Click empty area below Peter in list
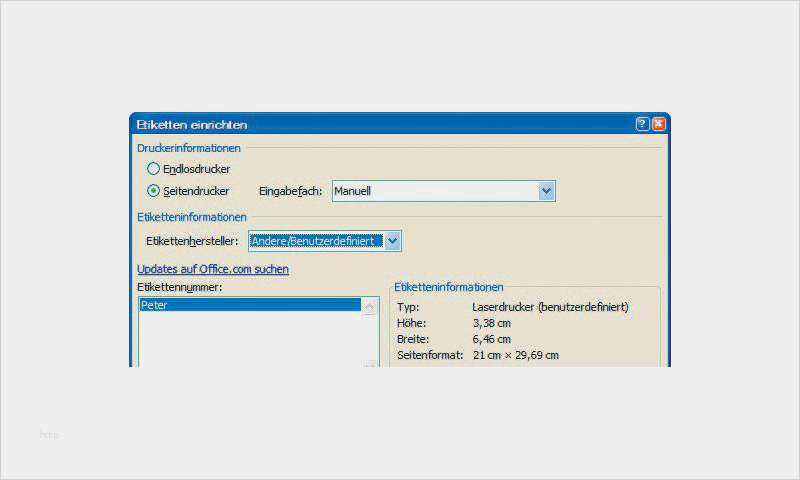Screen dimensions: 800x480 (x=250, y=340)
